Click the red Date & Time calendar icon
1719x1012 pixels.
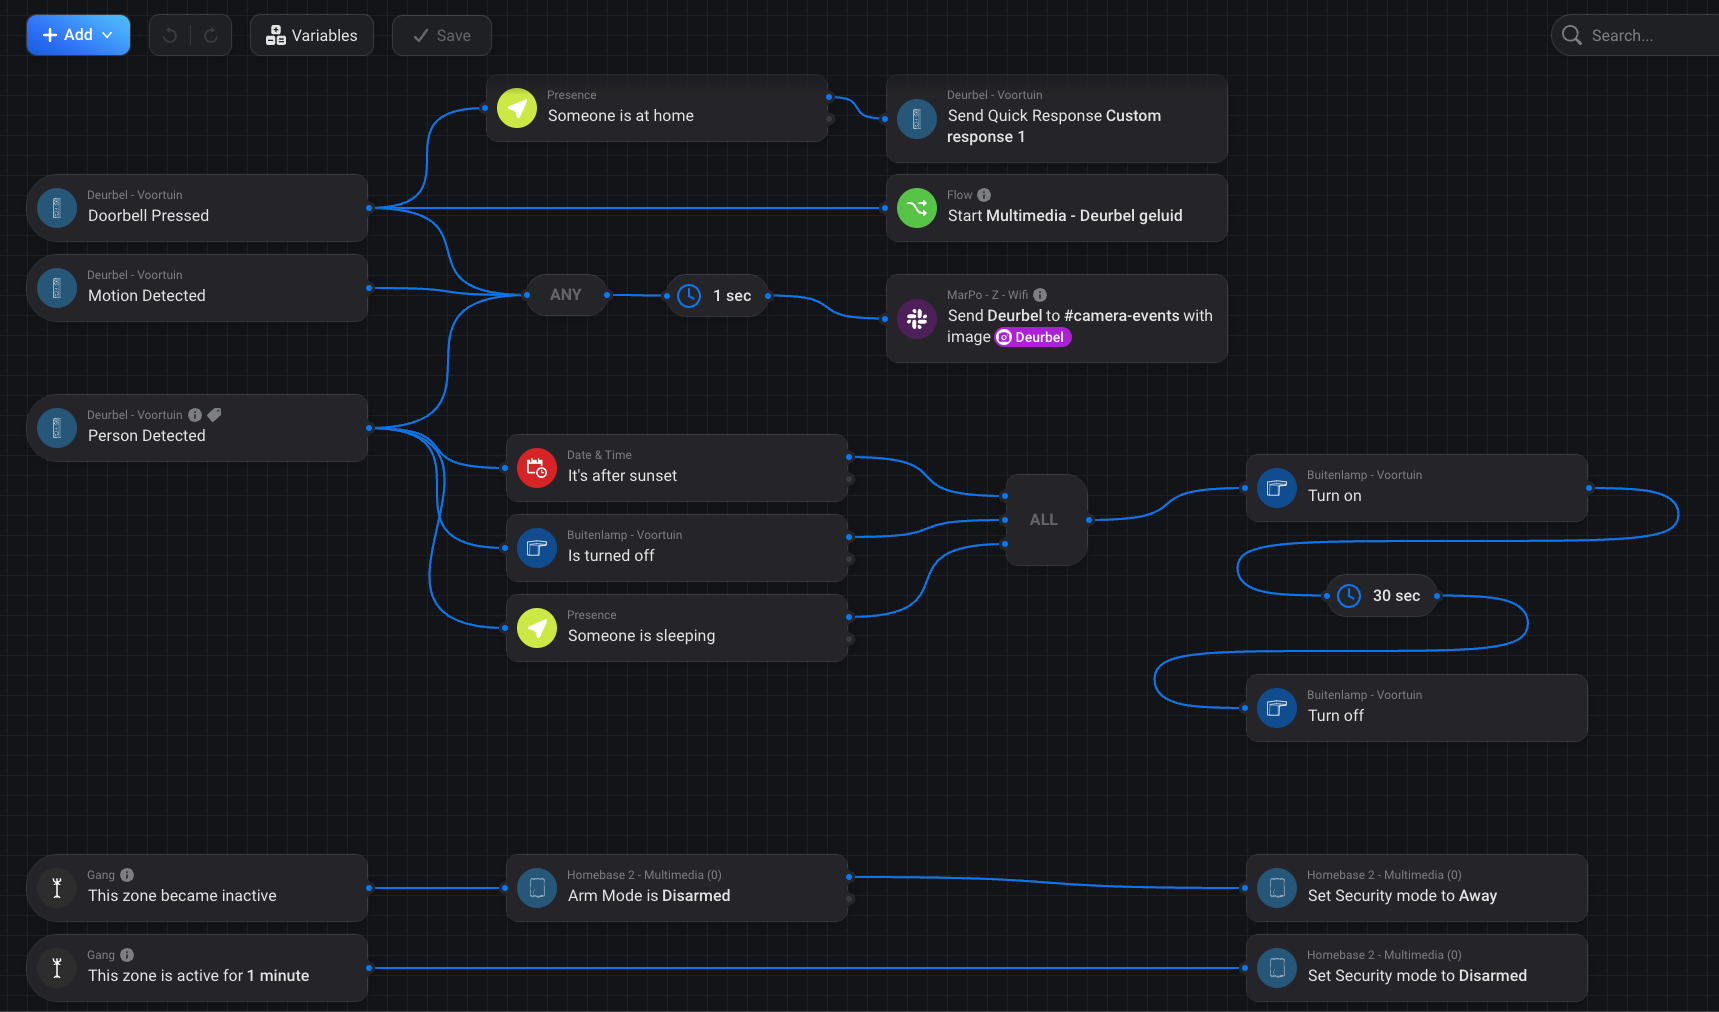click(537, 468)
